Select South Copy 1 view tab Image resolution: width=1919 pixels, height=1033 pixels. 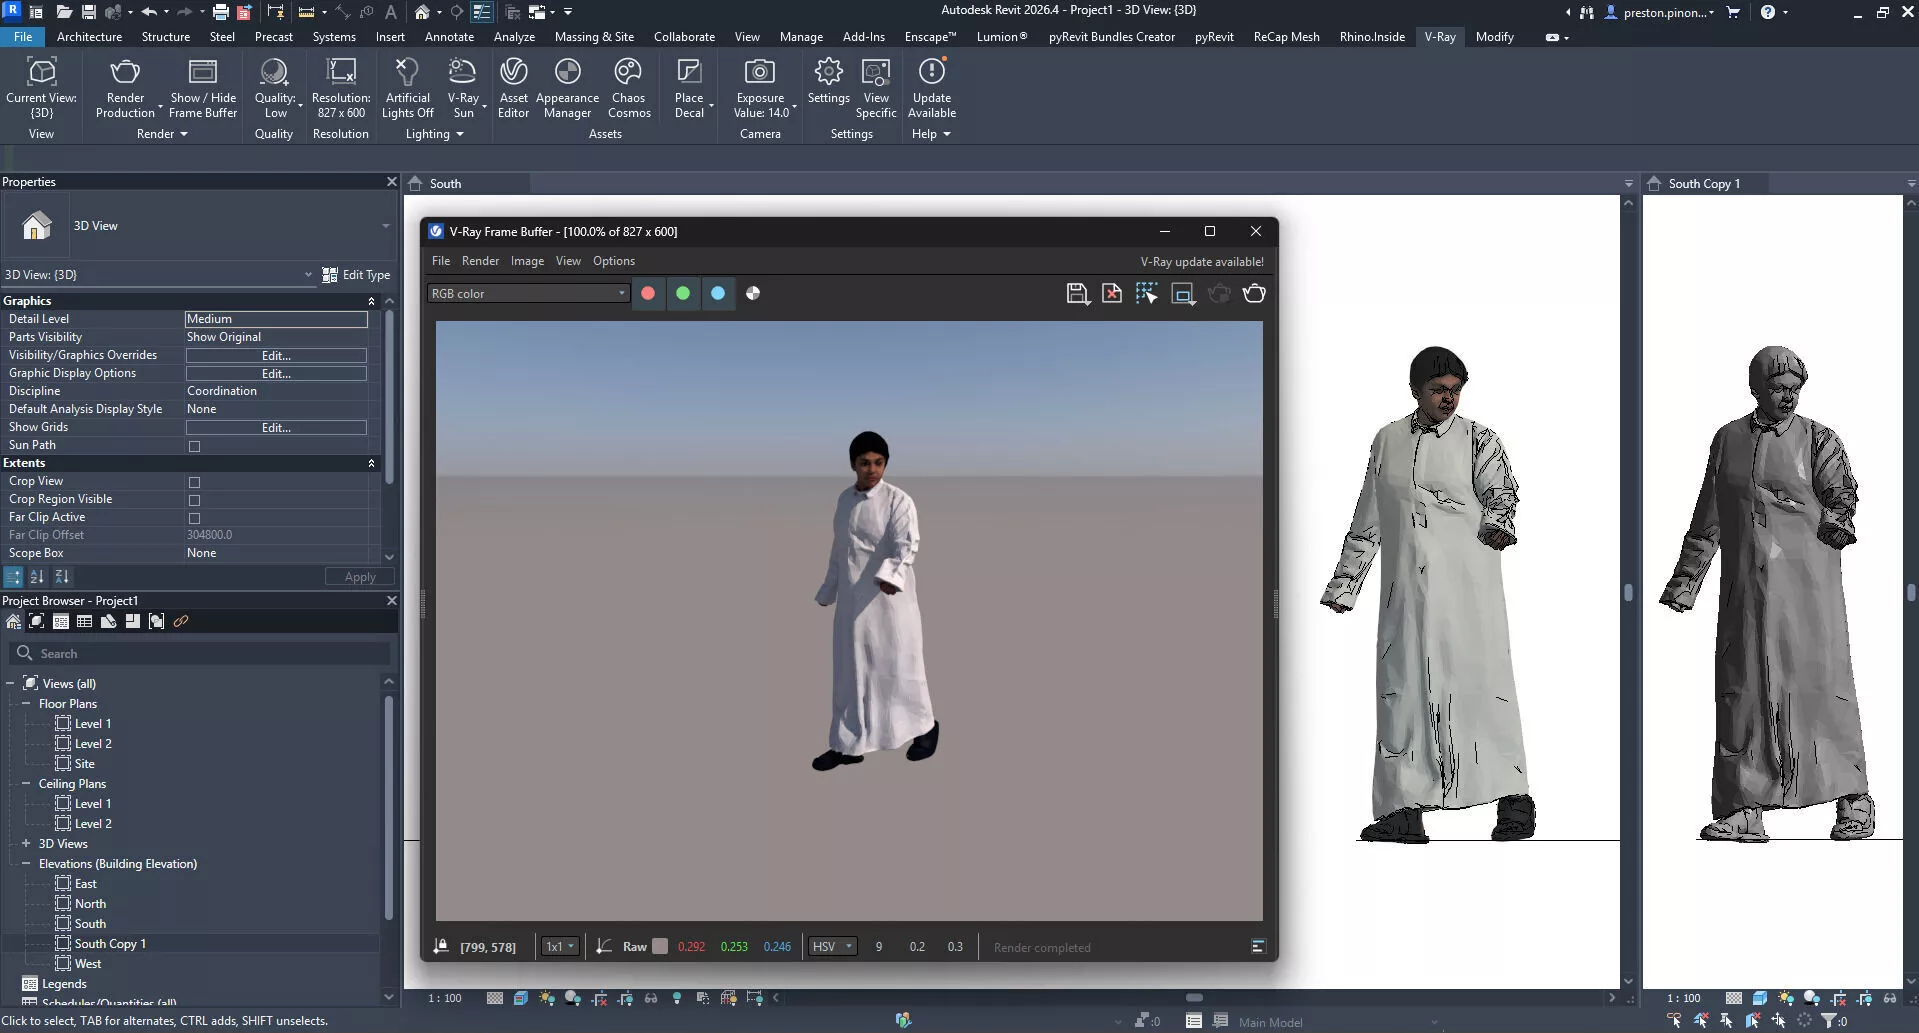(x=1705, y=184)
